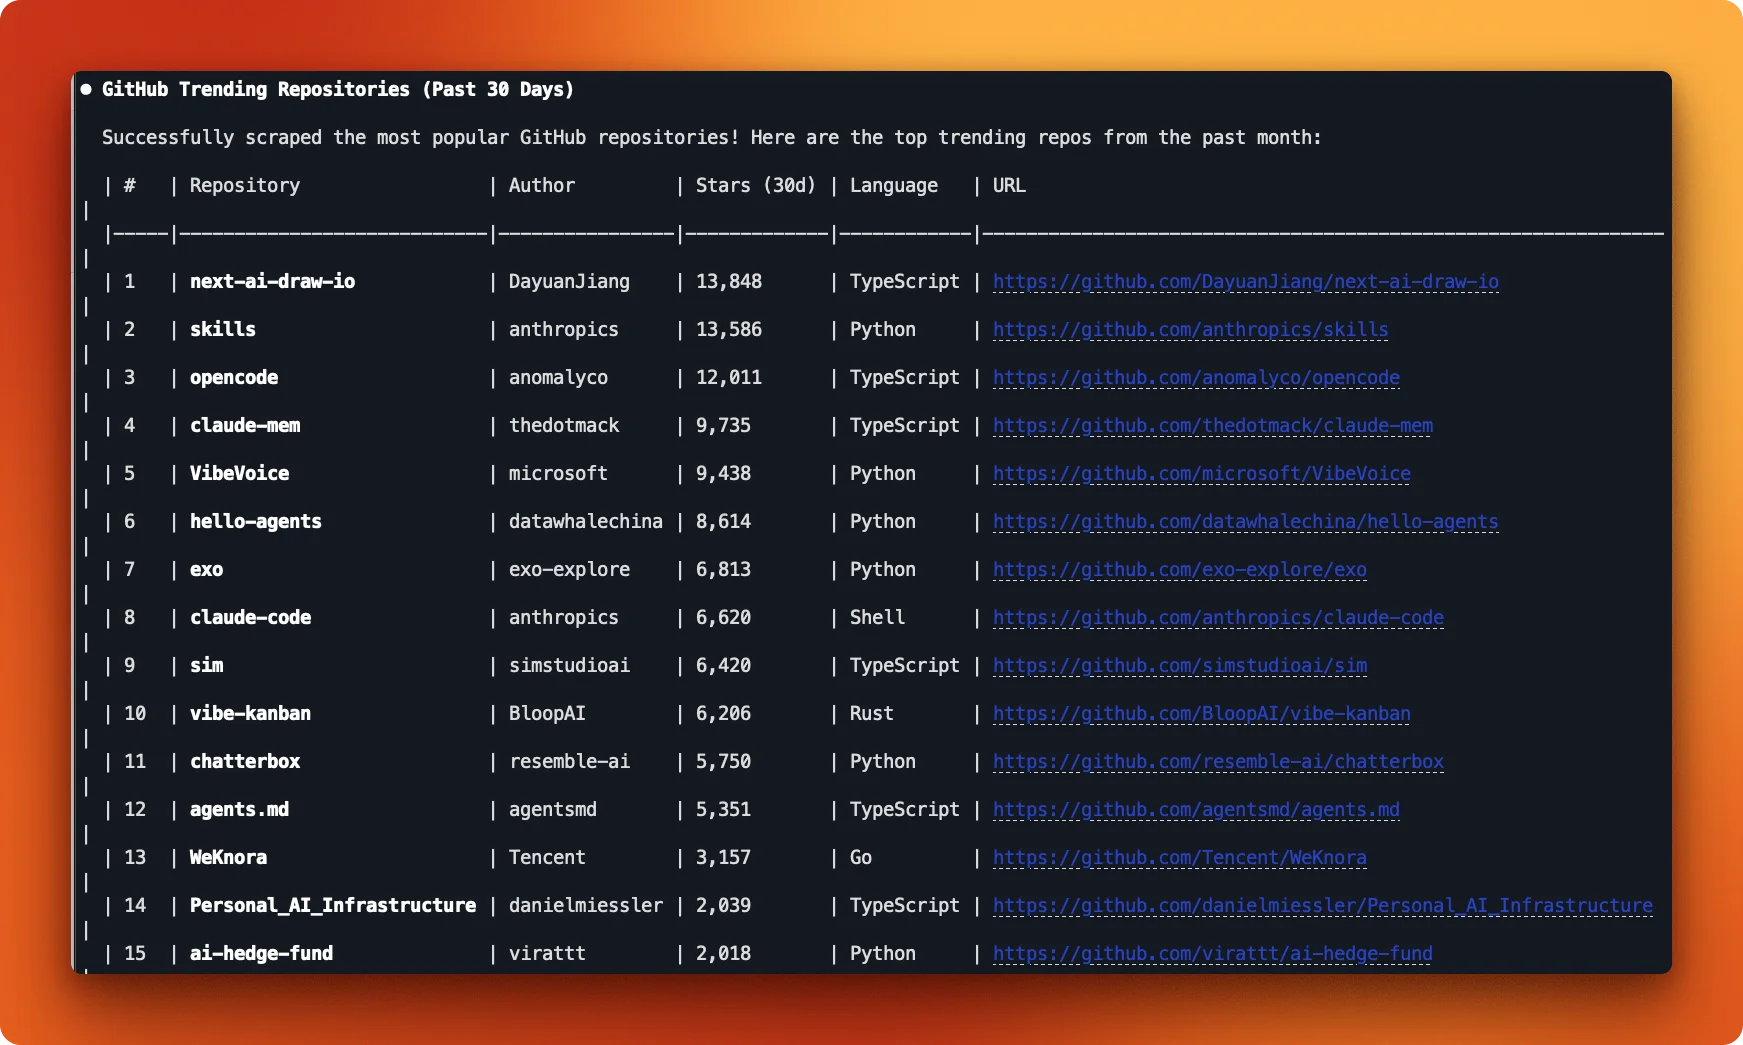The image size is (1743, 1045).
Task: Visit microsoft's VibeVoice repository link
Action: pos(1201,473)
